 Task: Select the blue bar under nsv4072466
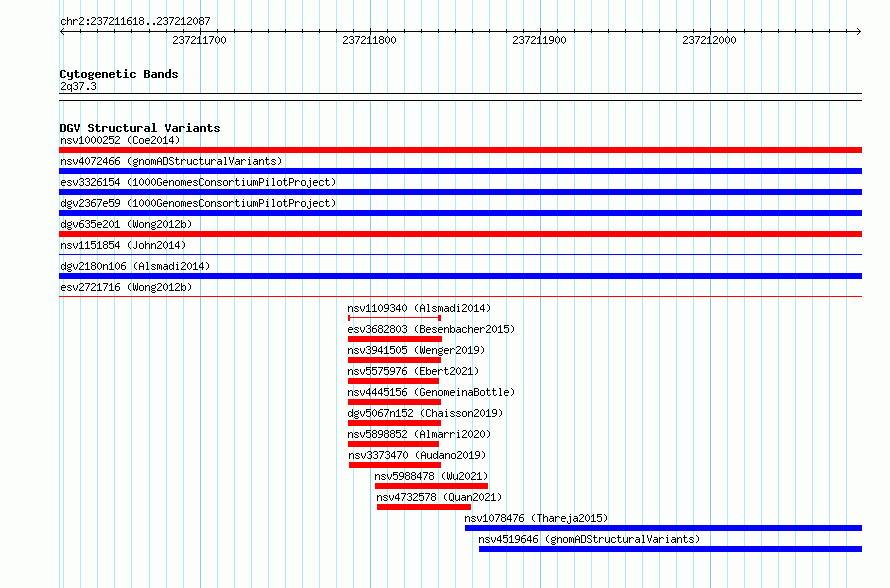[460, 171]
